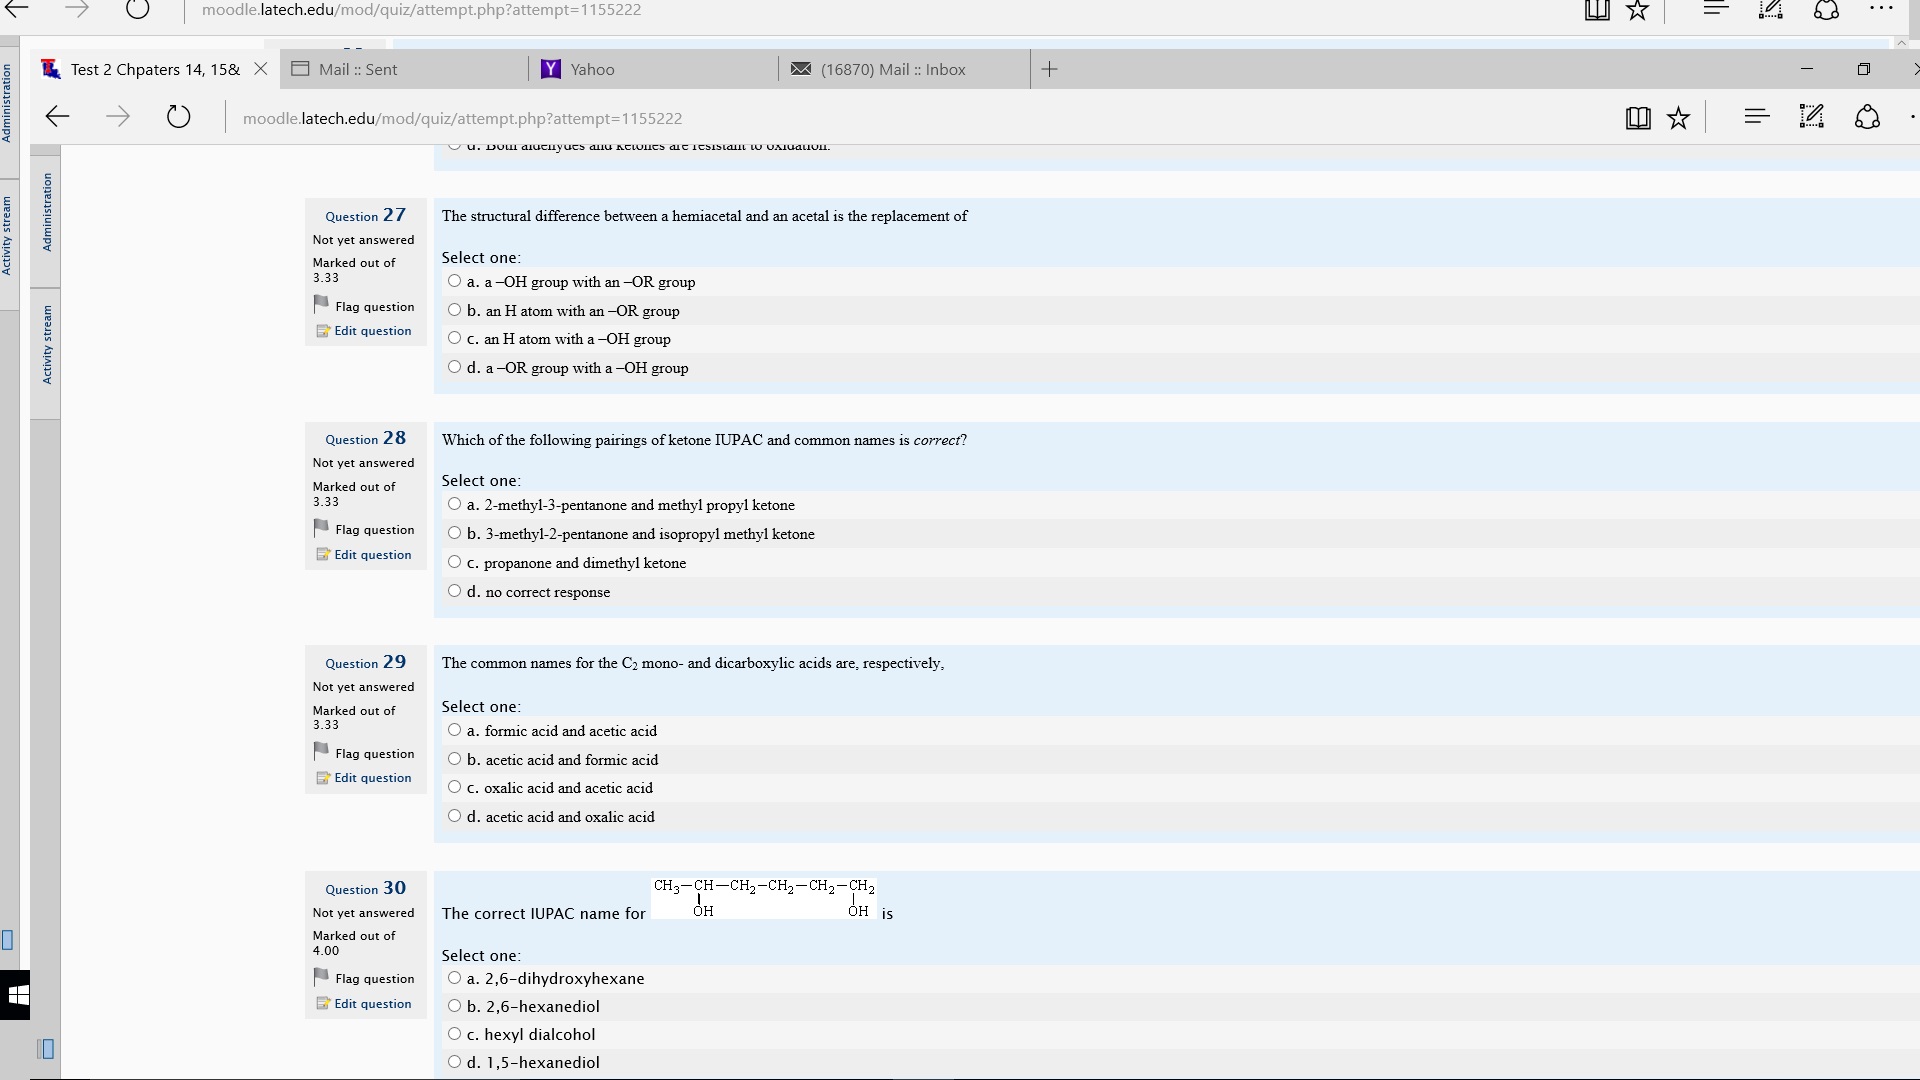Screen dimensions: 1920x1080
Task: Select option a, –OH group with –OR group
Action: point(454,281)
